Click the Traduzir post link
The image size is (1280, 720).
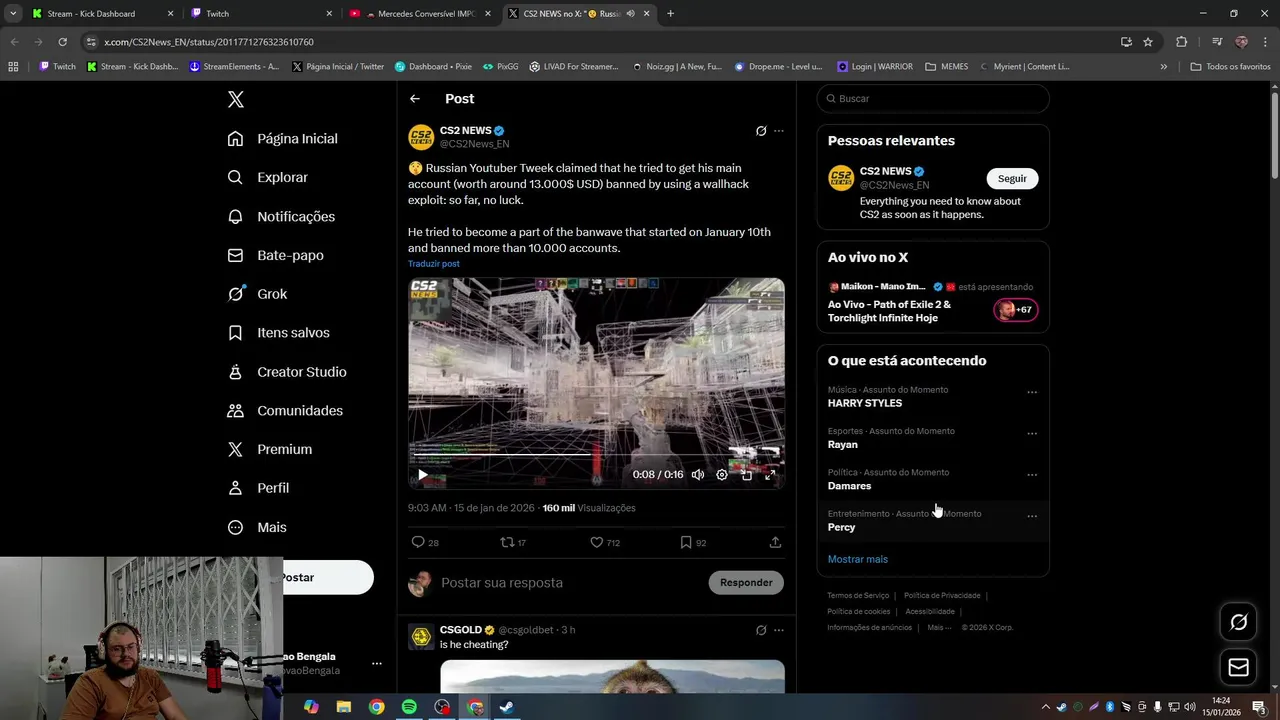[x=434, y=264]
